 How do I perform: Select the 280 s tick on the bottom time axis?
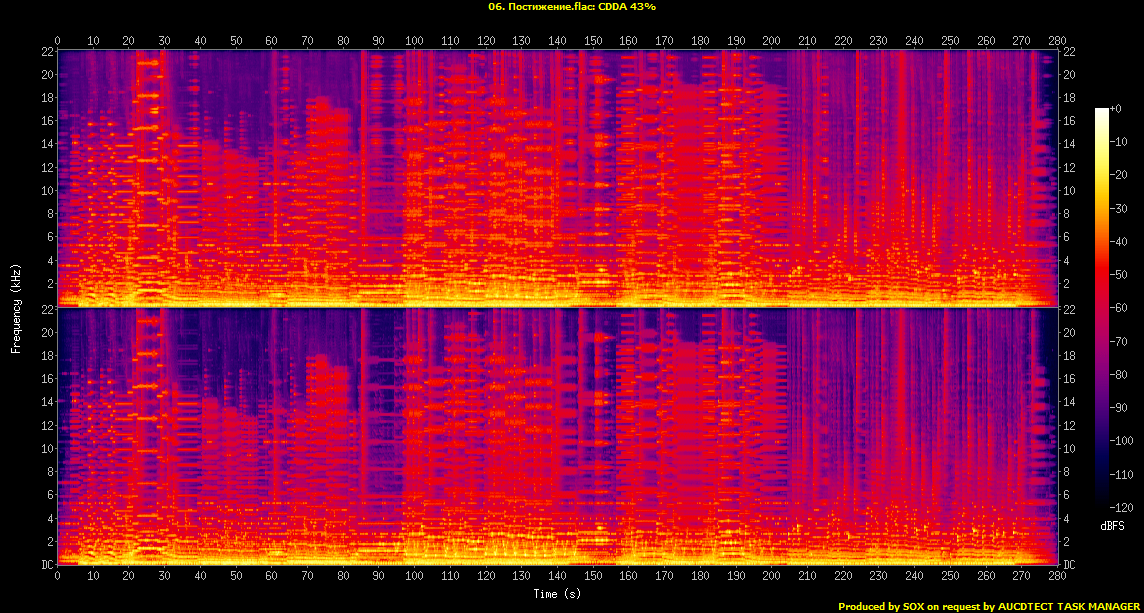pos(1057,577)
